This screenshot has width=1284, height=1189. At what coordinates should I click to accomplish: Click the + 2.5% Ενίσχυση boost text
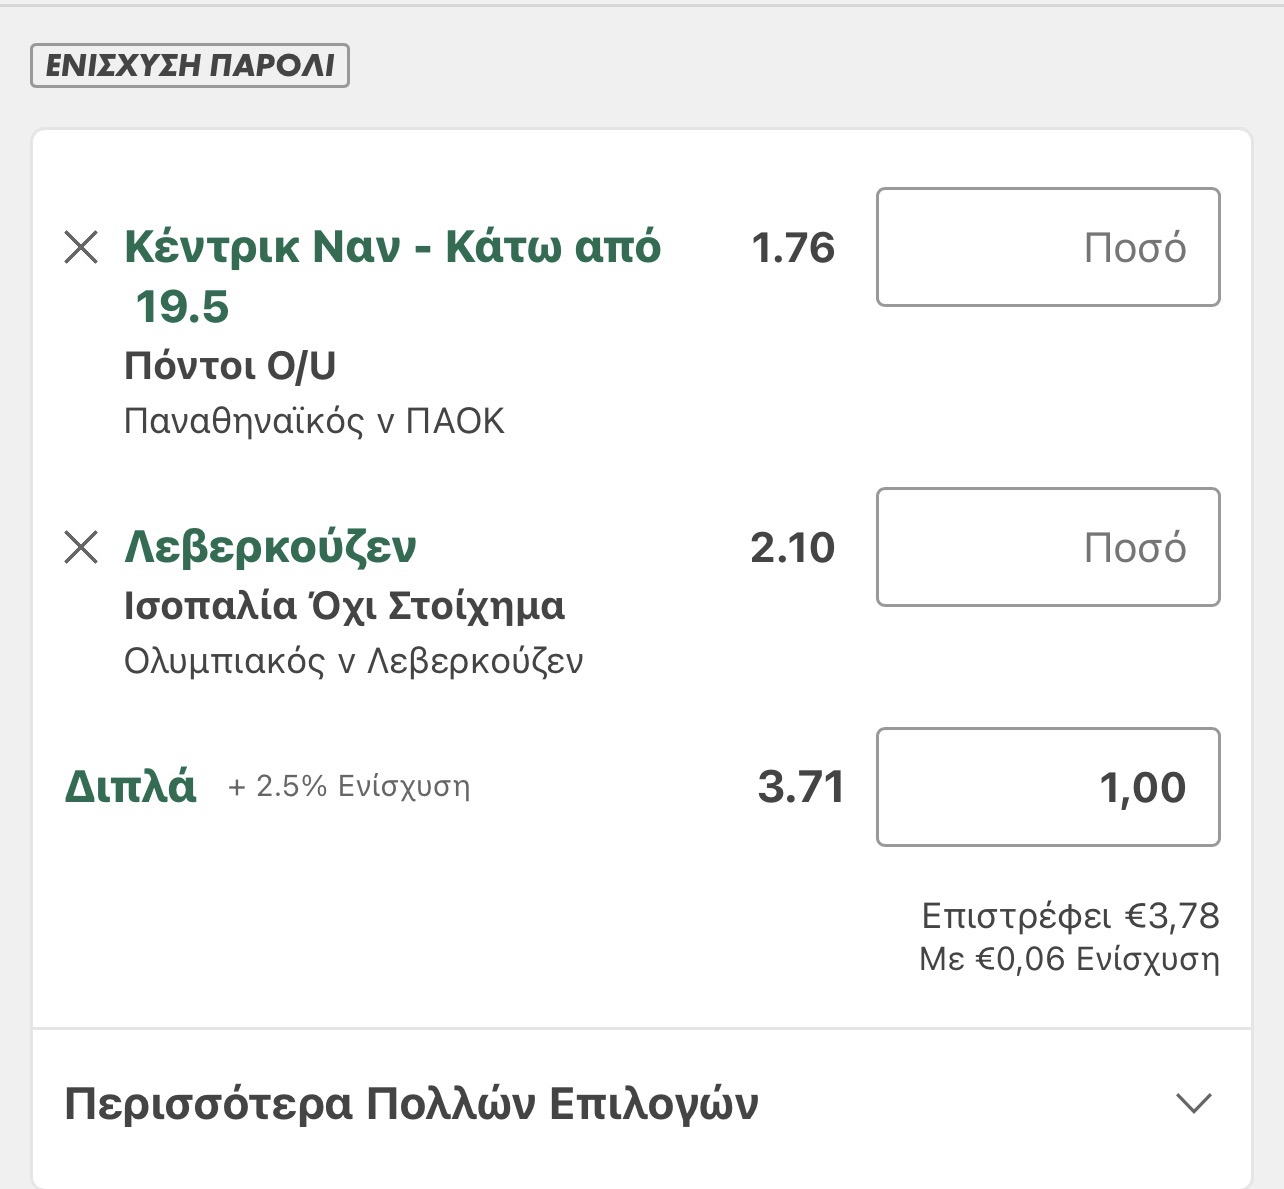tap(349, 787)
